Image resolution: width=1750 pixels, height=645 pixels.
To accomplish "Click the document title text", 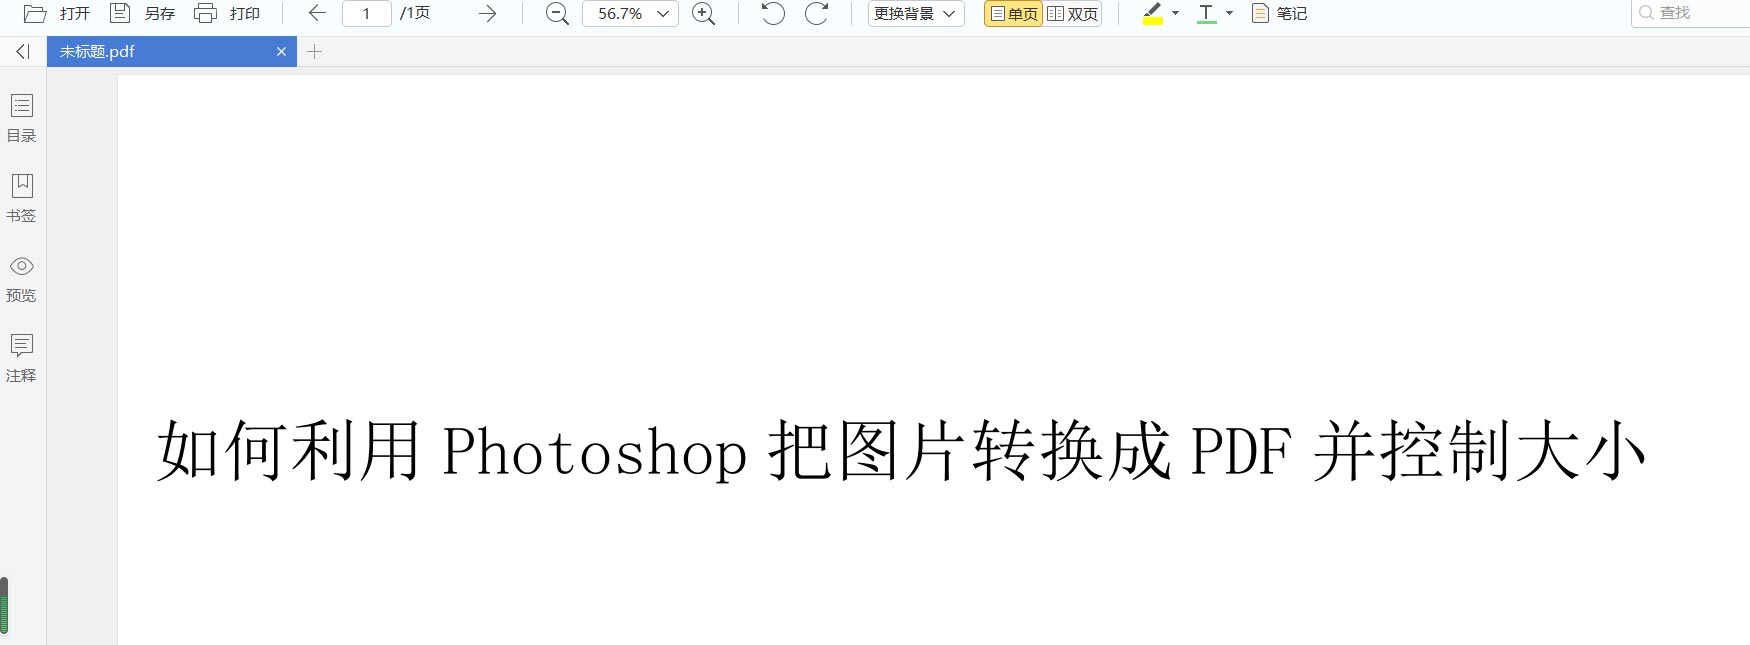I will [901, 450].
